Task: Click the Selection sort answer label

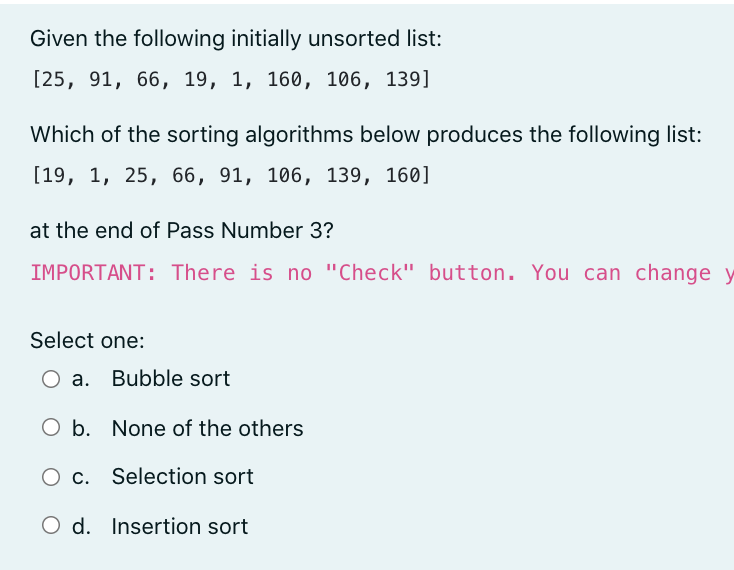Action: [183, 476]
